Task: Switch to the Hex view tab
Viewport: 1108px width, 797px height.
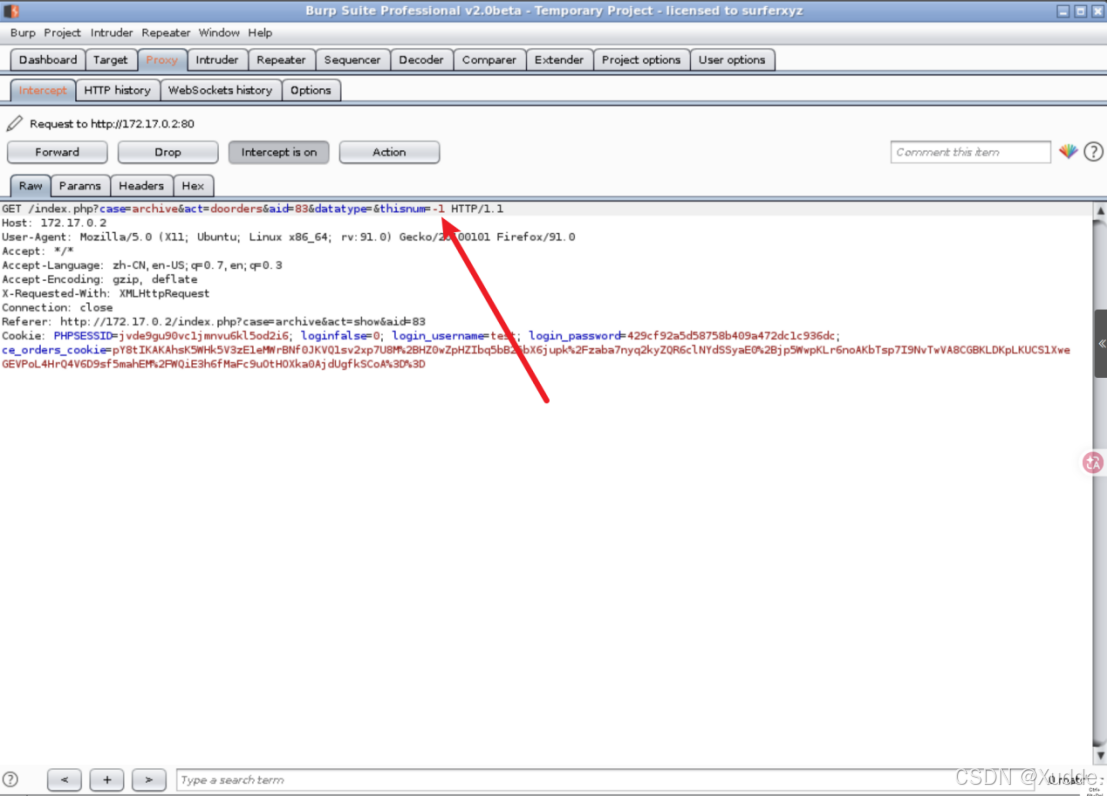Action: point(193,186)
